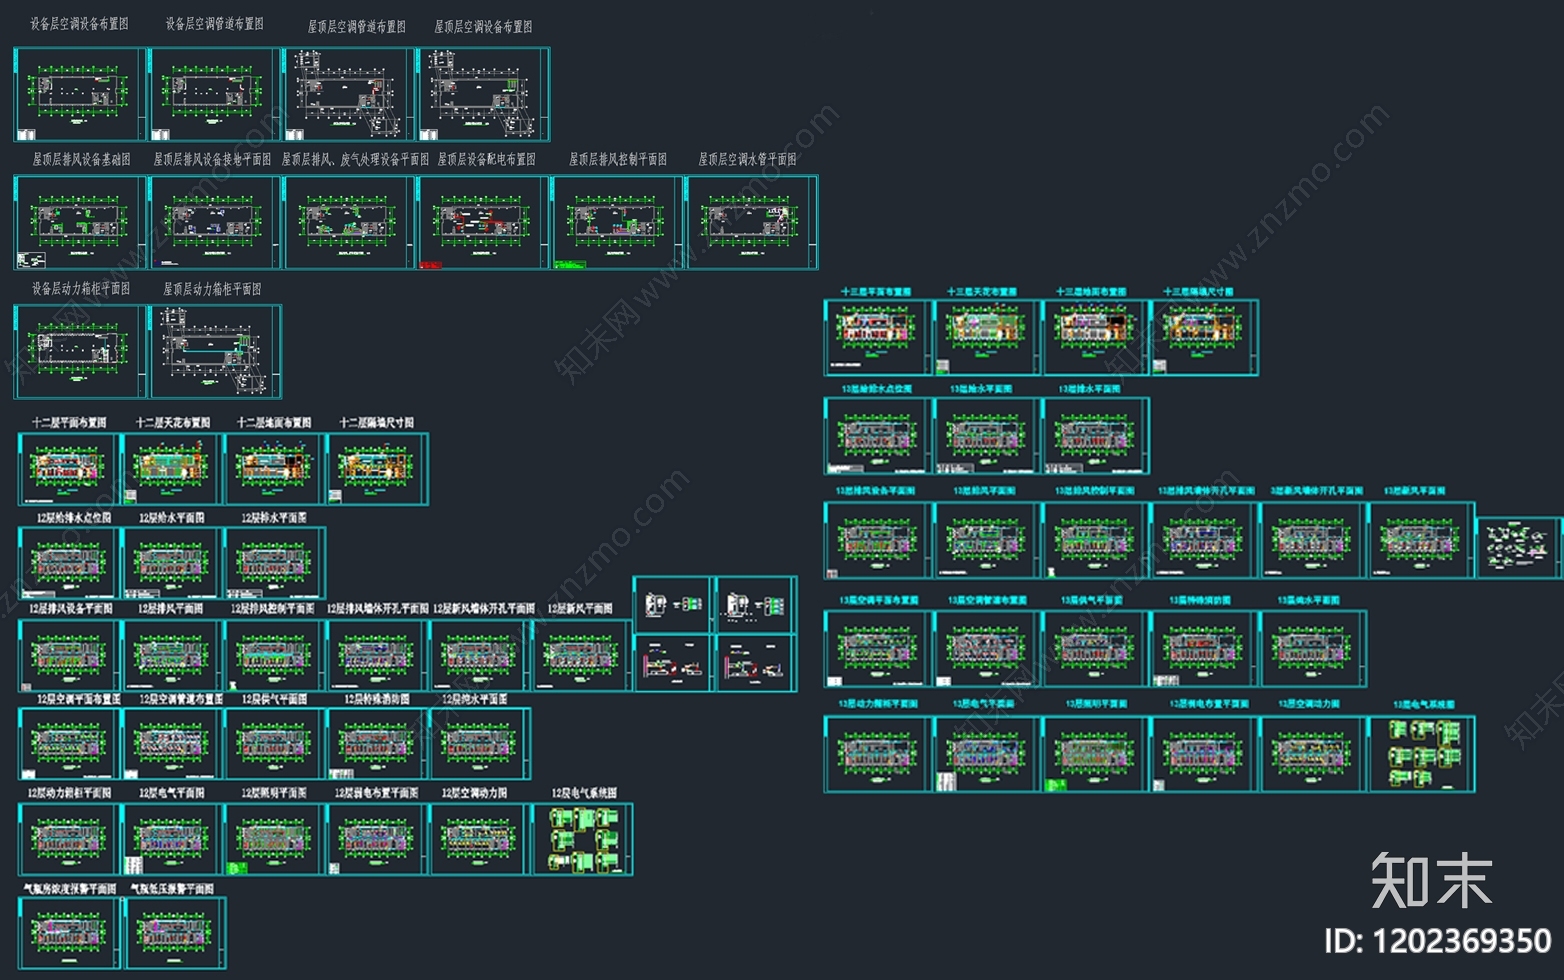Open the 设备层空调管道布置图 drawing sheet
The image size is (1564, 980).
click(215, 94)
